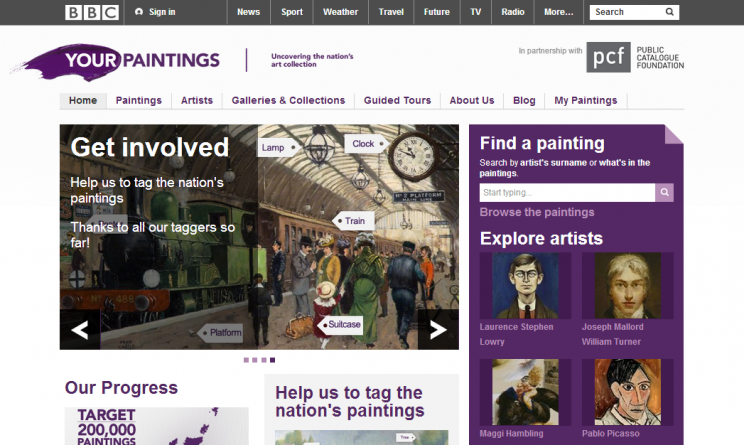Screen dimensions: 744x445
Task: Click the Target 200,000 paintings progress map
Action: [157, 426]
